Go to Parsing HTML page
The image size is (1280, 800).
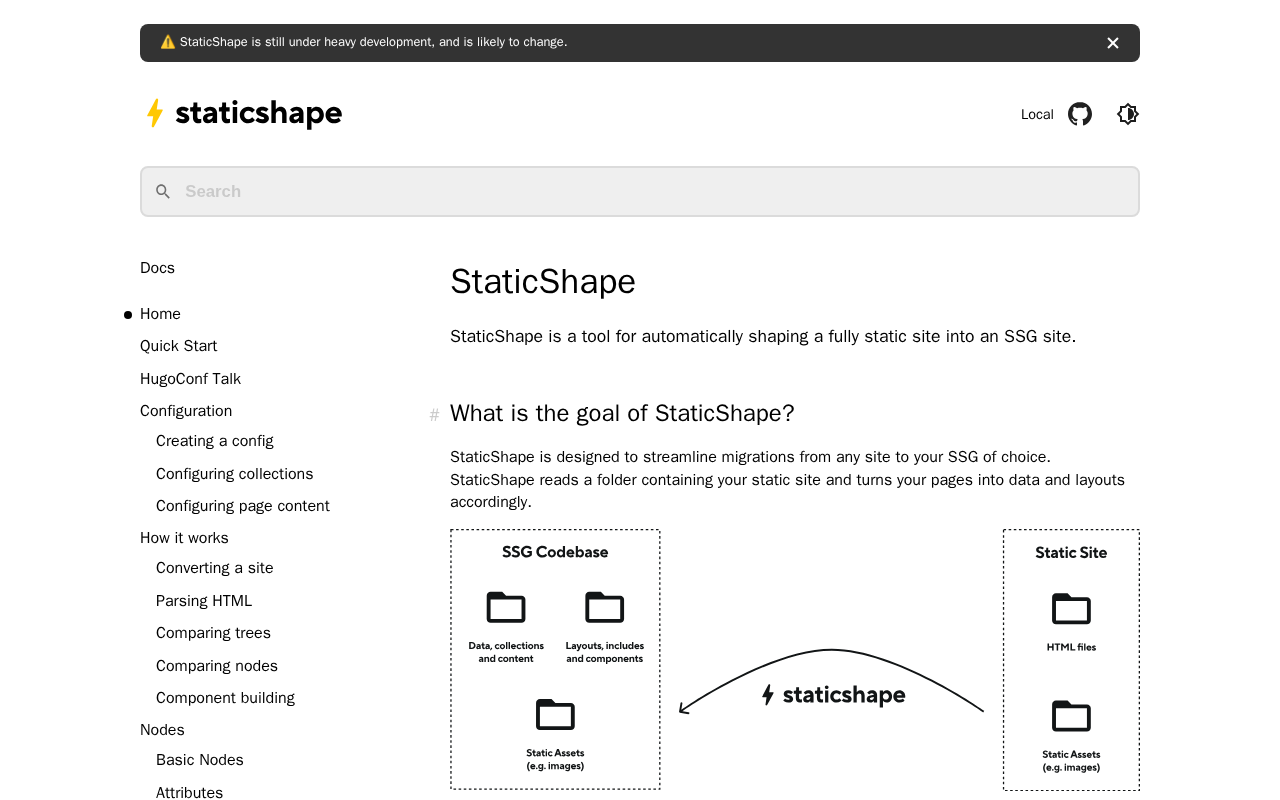[204, 601]
